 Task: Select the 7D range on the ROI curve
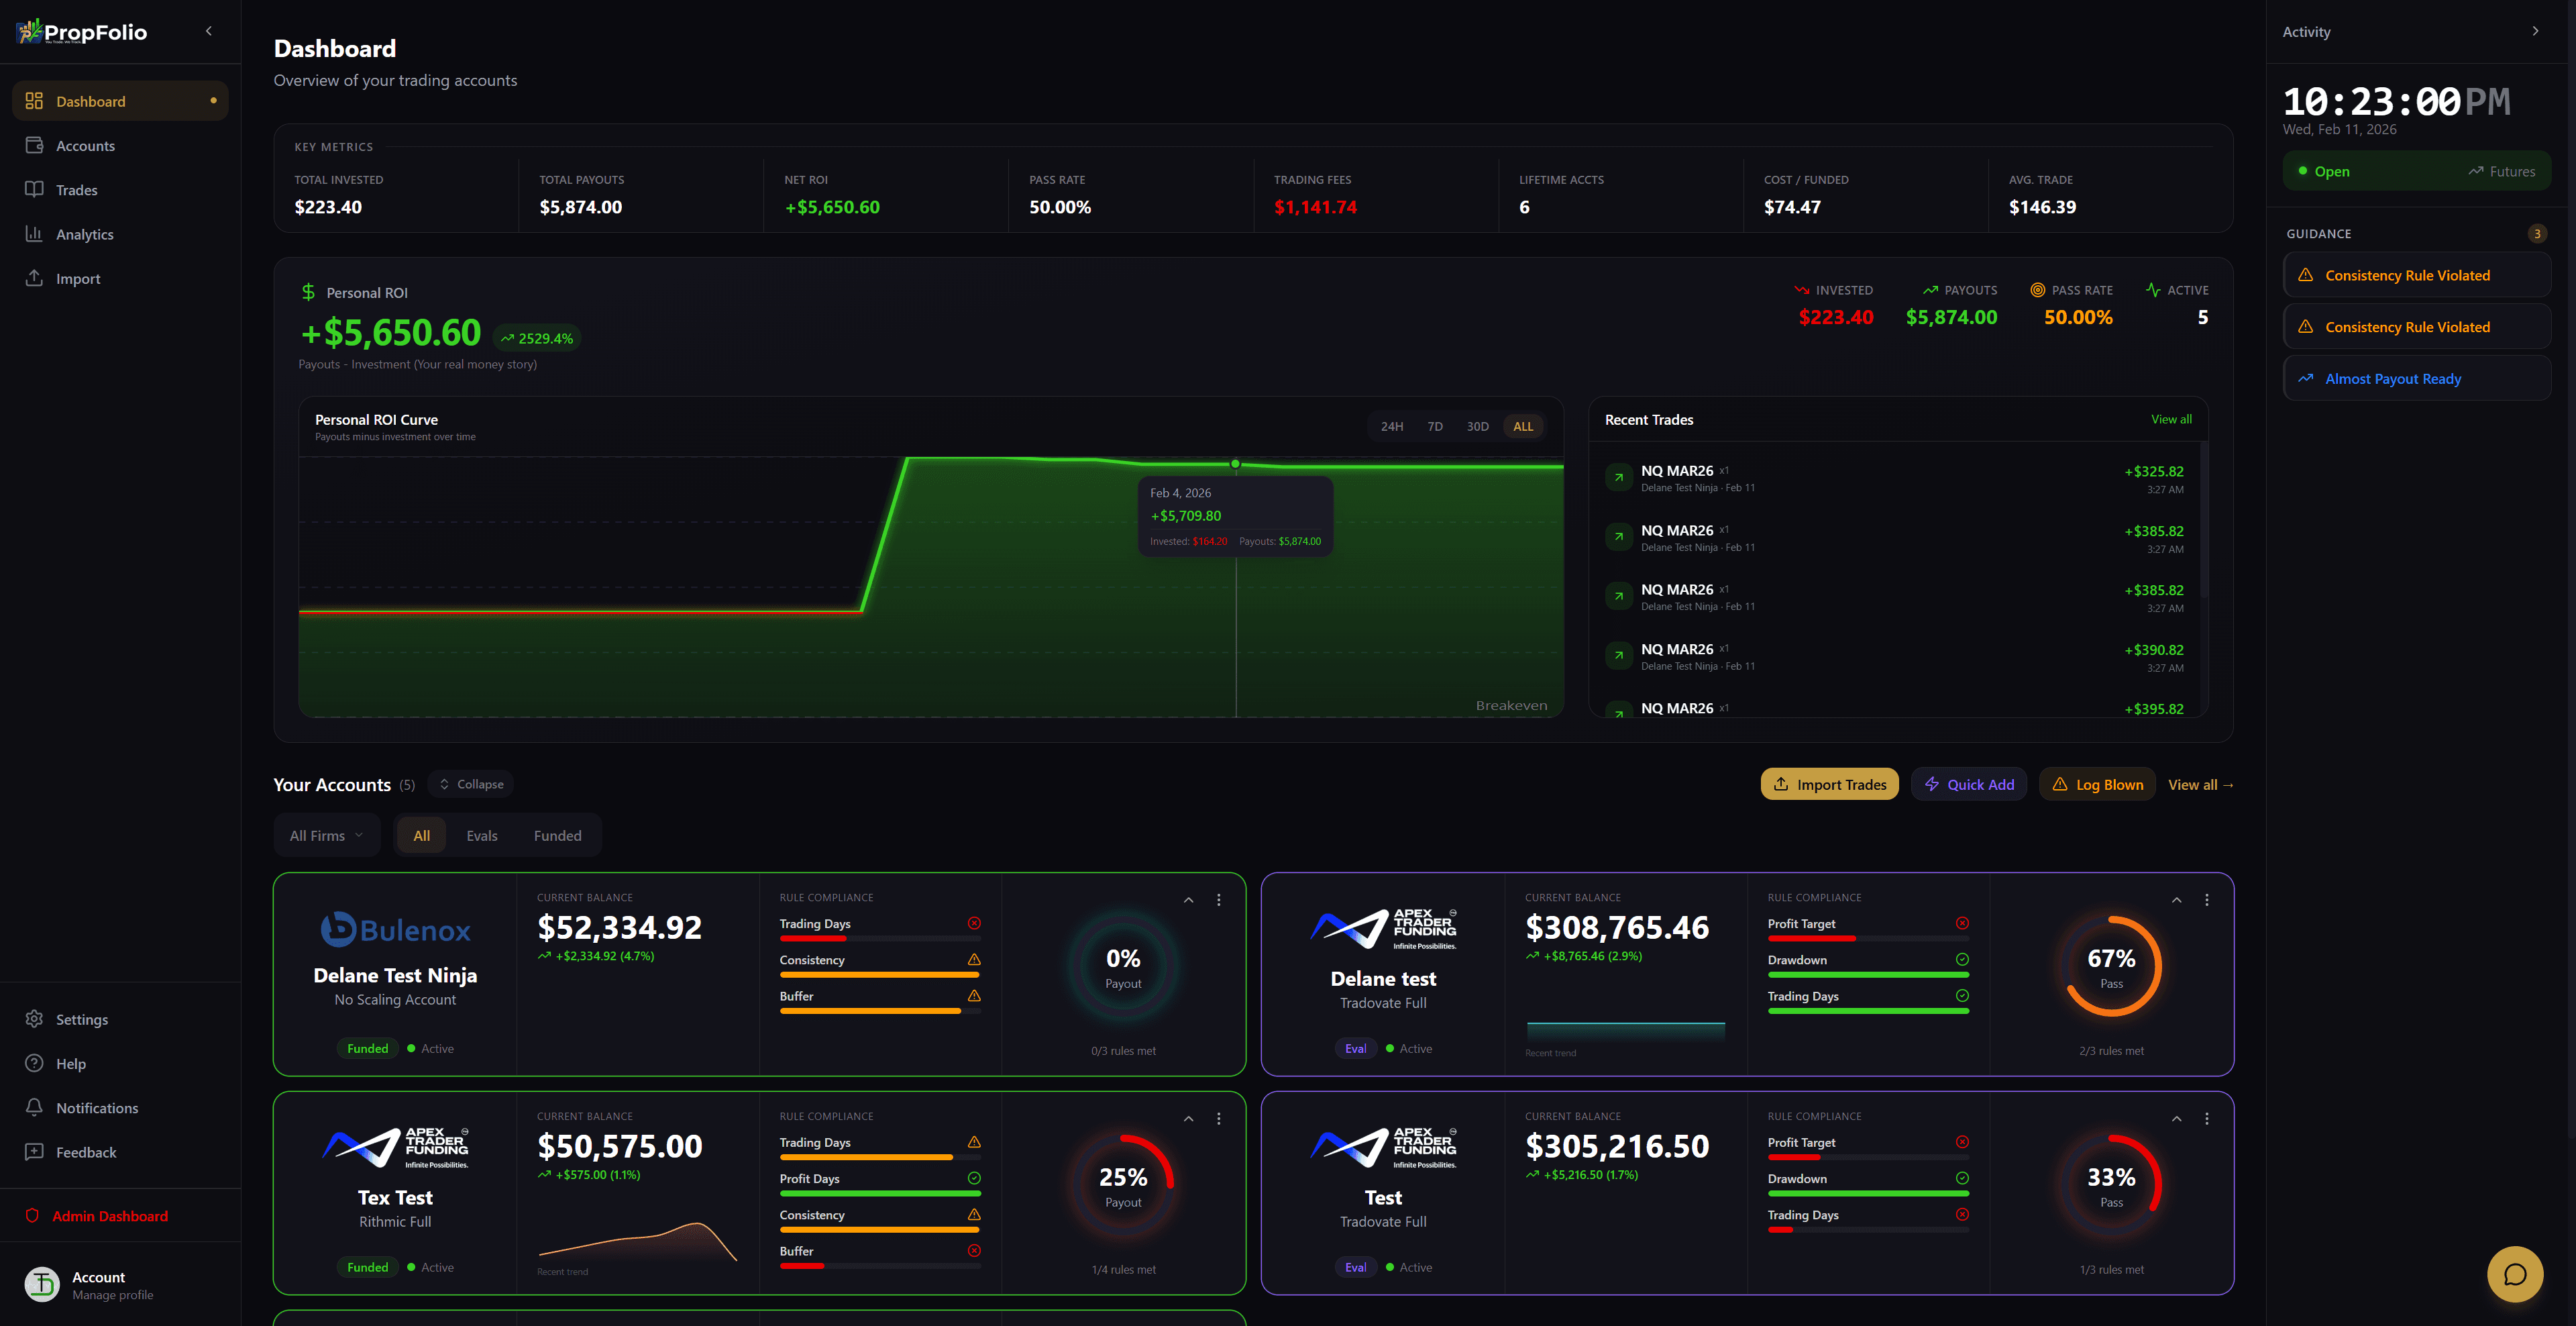(1435, 425)
